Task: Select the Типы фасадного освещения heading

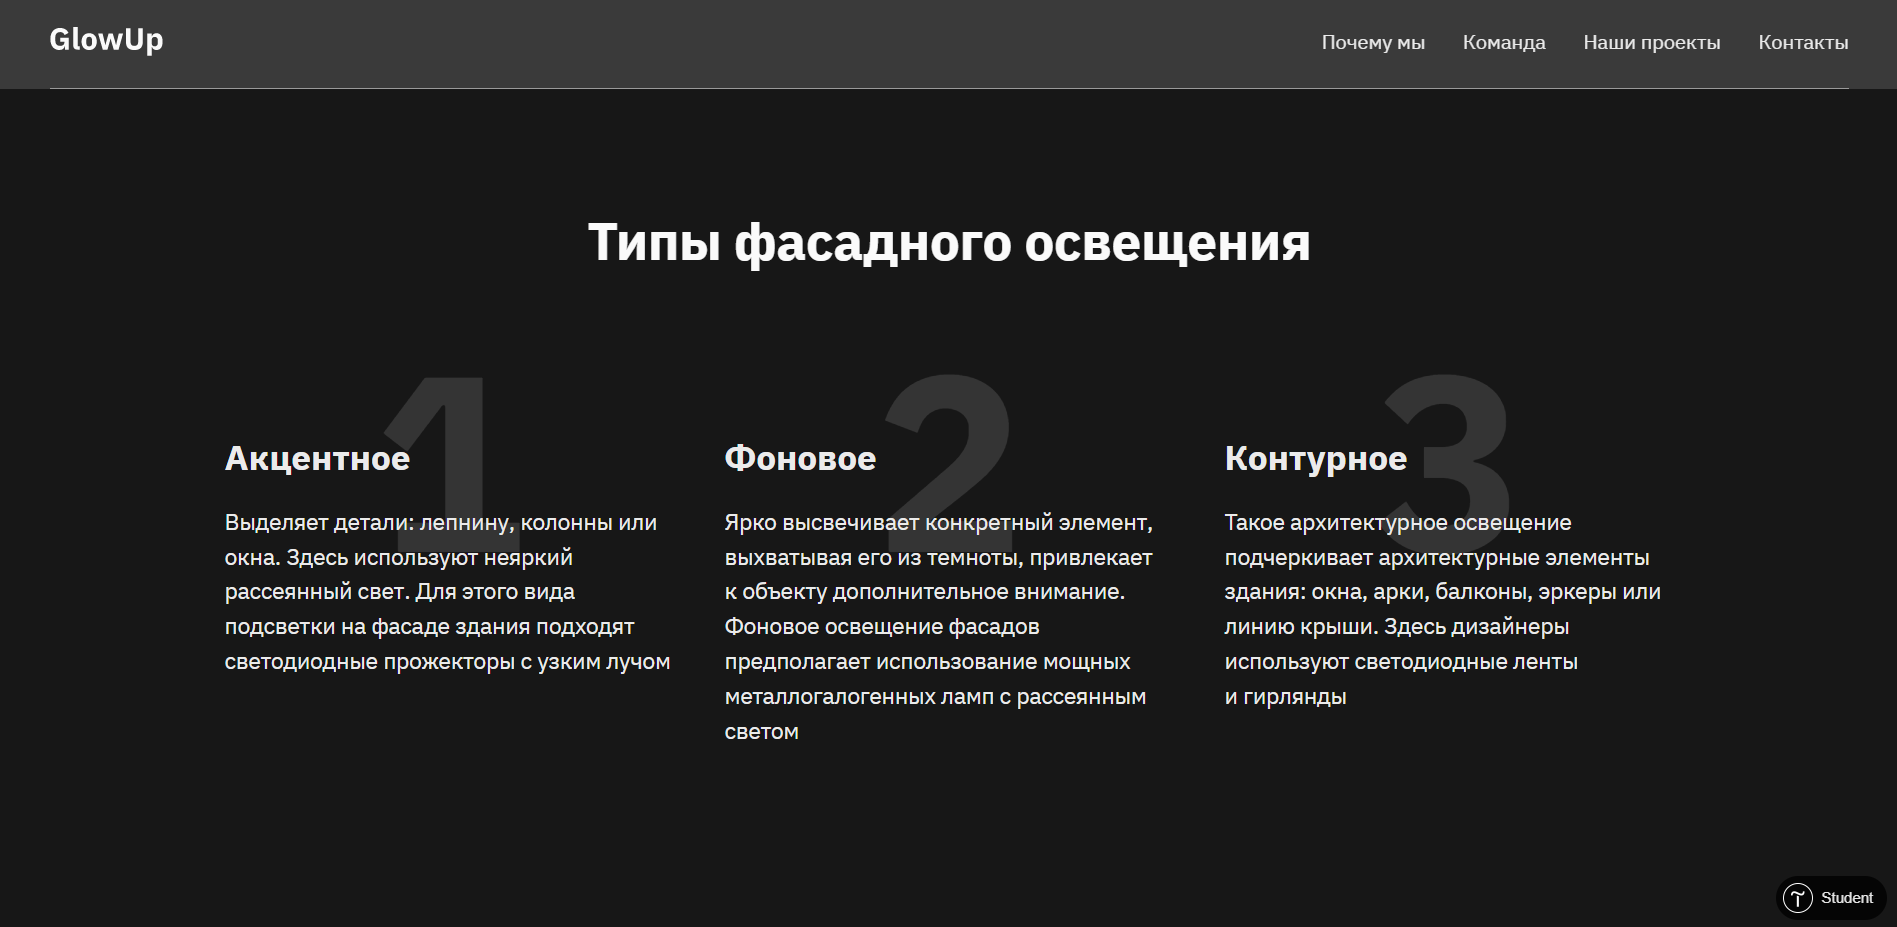Action: 949,242
